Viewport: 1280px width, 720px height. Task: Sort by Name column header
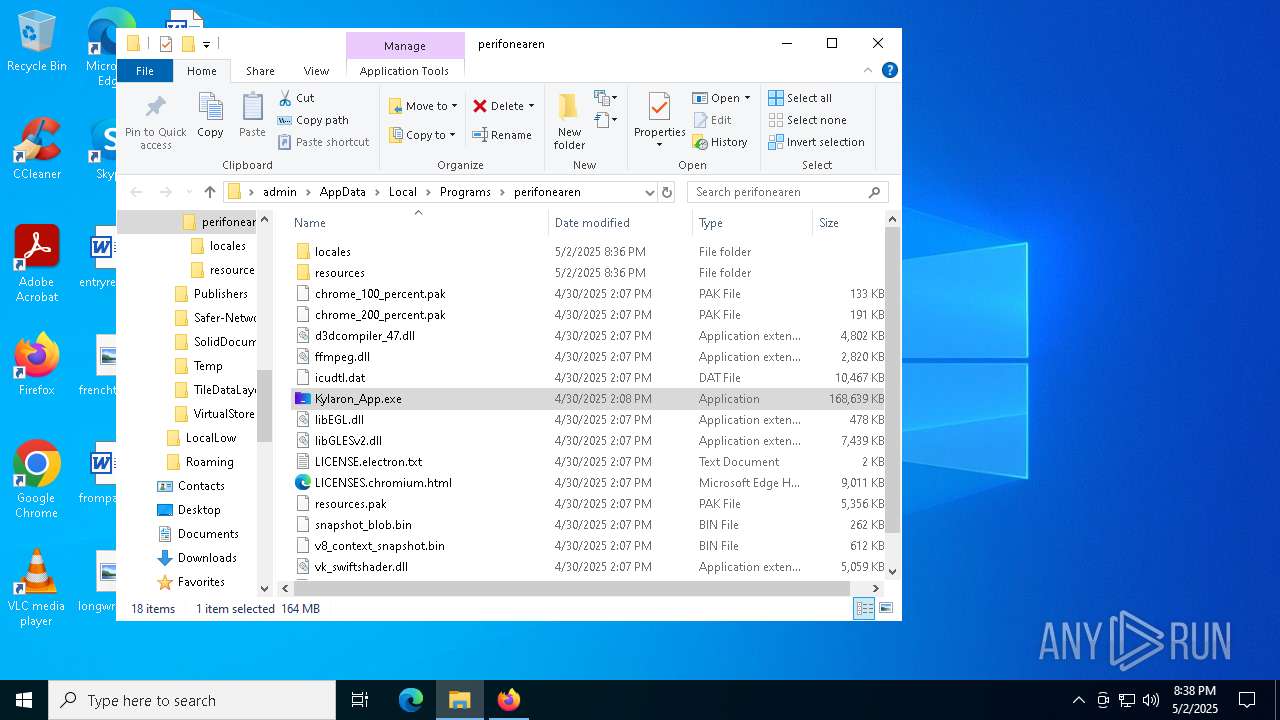tap(417, 223)
